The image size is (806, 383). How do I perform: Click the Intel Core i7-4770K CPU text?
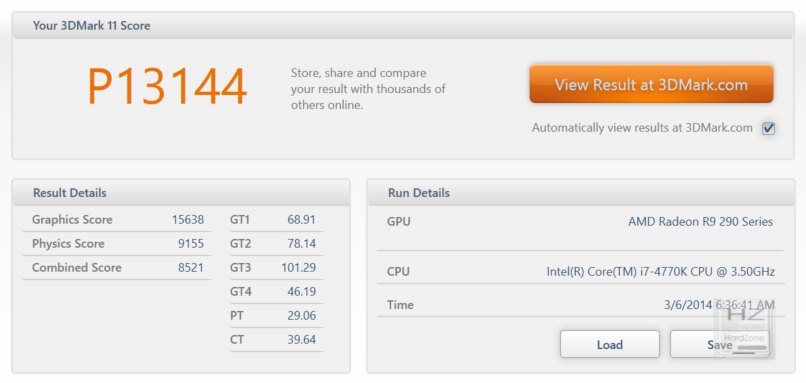(x=661, y=271)
